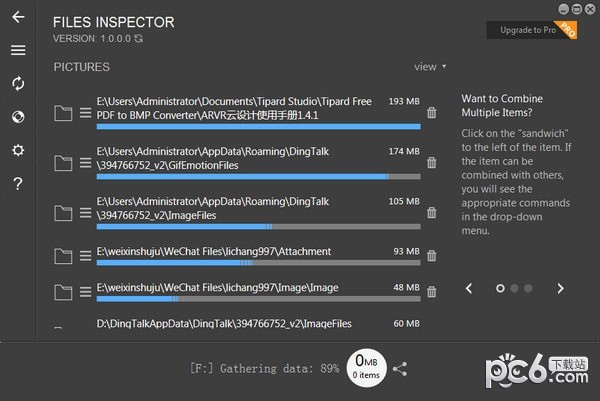Open the hamburger menu in sidebar
Image resolution: width=600 pixels, height=401 pixels.
coord(18,50)
